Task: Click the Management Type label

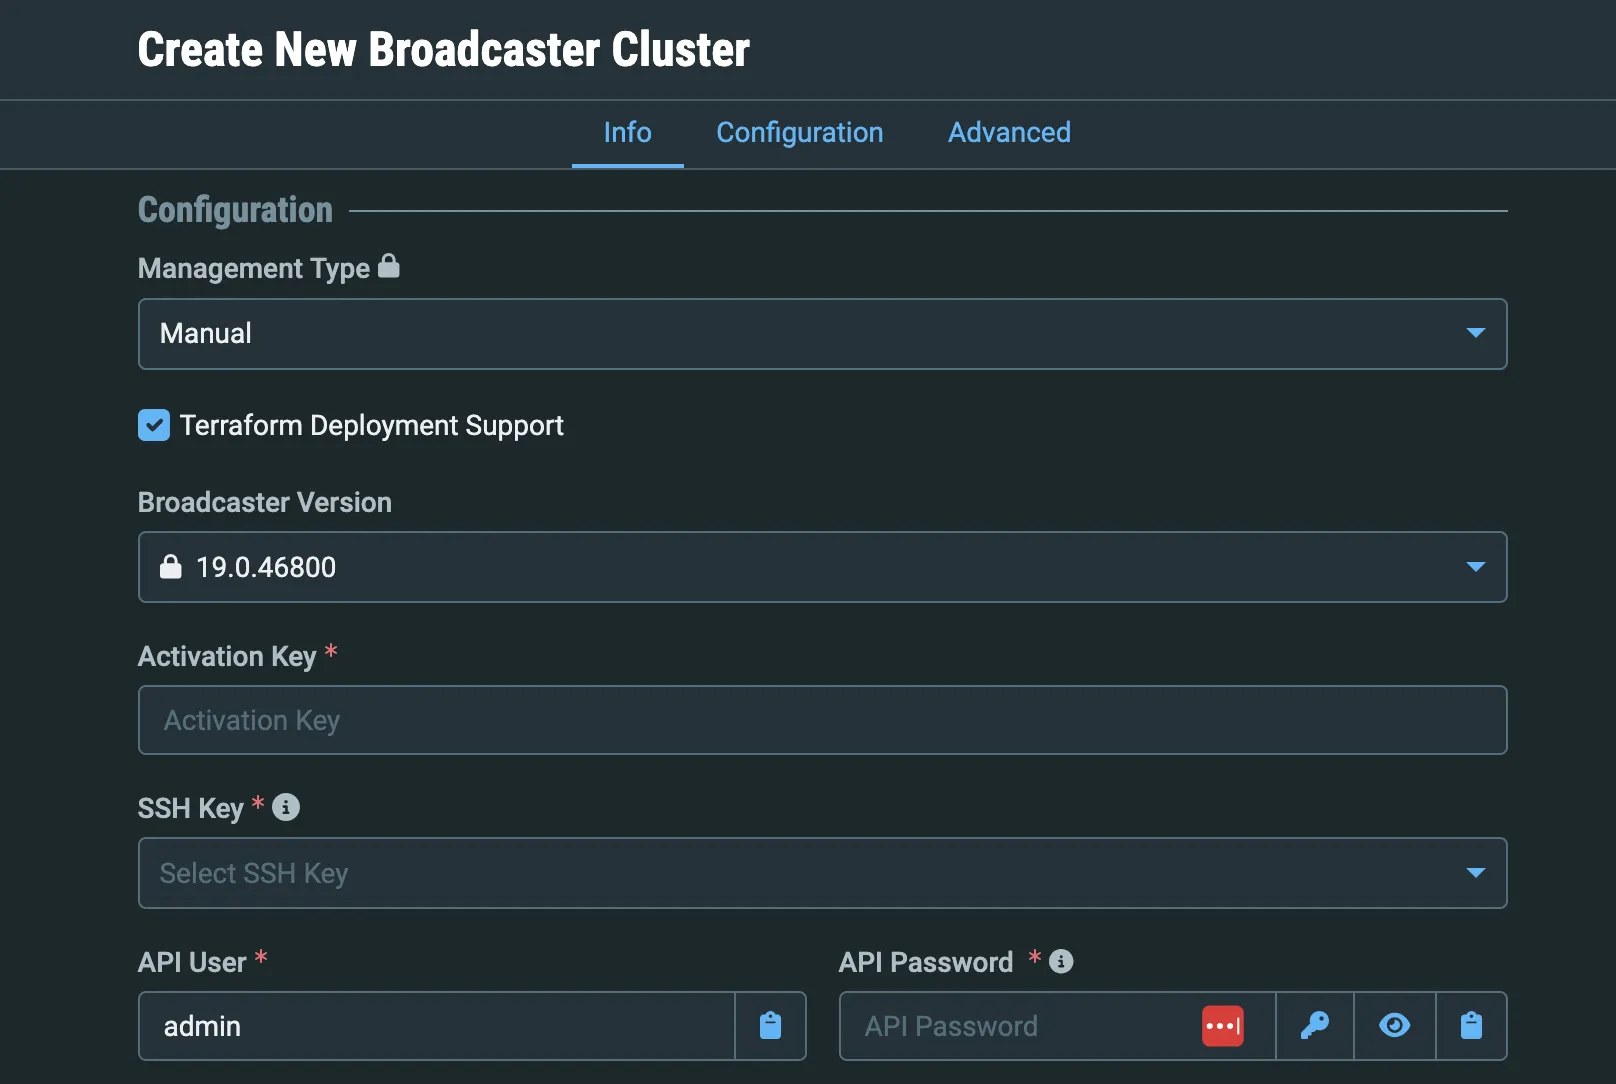Action: coord(254,268)
